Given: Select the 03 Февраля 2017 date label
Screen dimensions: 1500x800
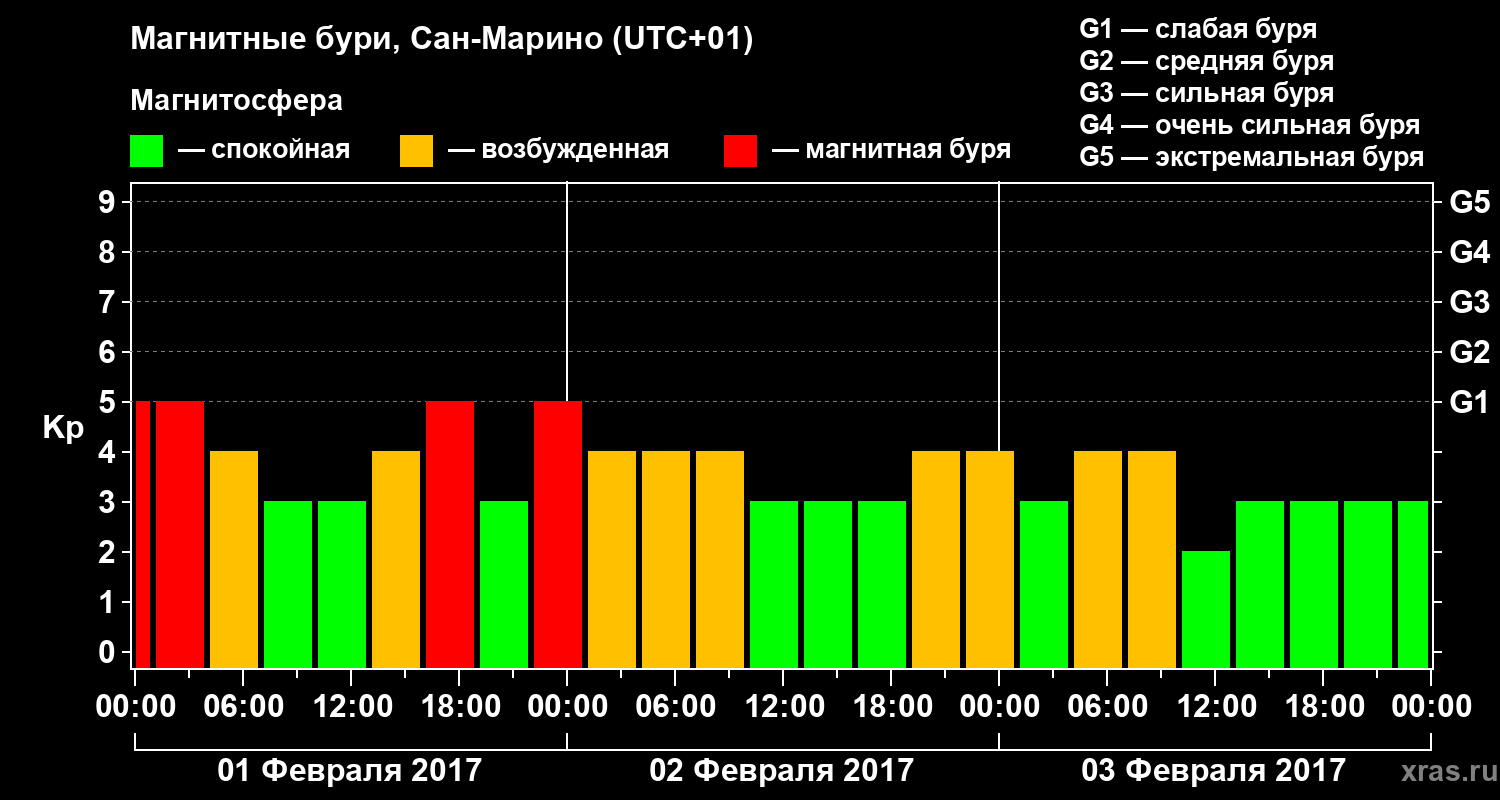Looking at the screenshot, I should 1214,771.
